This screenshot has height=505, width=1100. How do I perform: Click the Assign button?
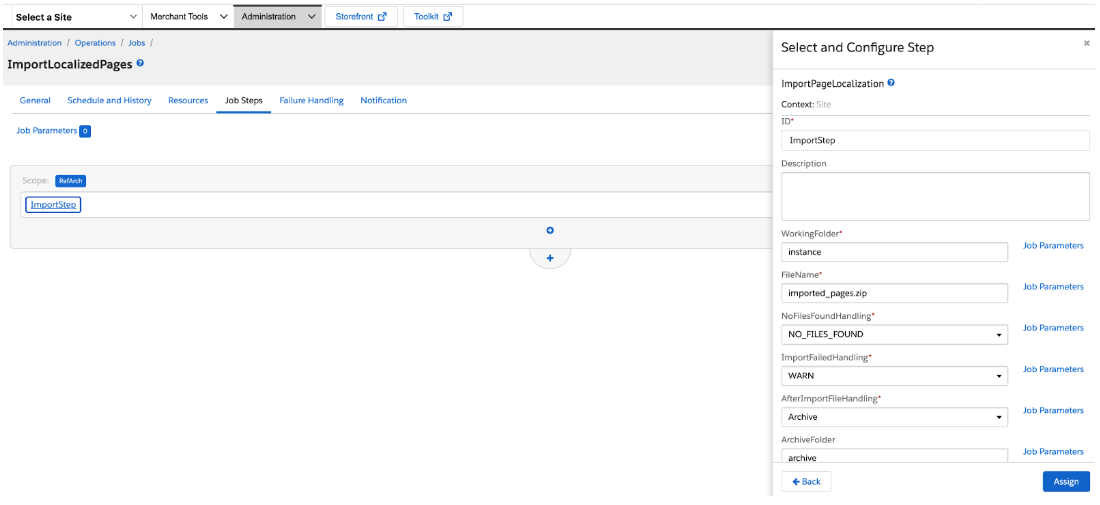click(1066, 482)
